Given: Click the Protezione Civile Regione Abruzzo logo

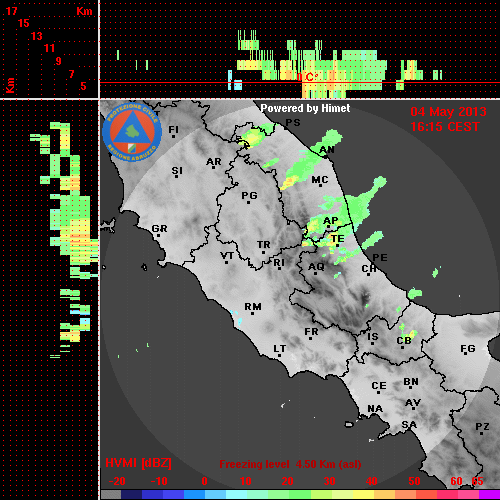Looking at the screenshot, I should [133, 132].
